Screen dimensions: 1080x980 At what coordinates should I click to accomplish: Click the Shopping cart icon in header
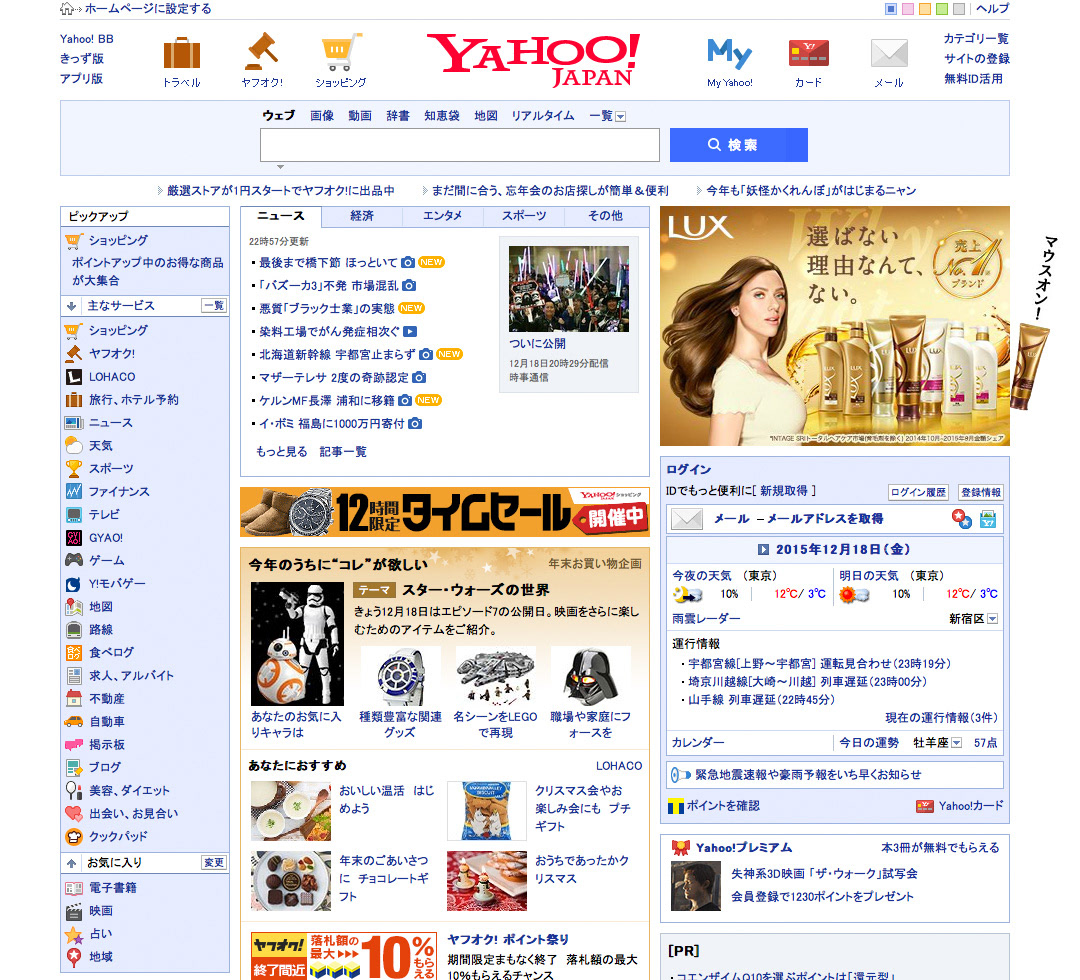point(341,52)
